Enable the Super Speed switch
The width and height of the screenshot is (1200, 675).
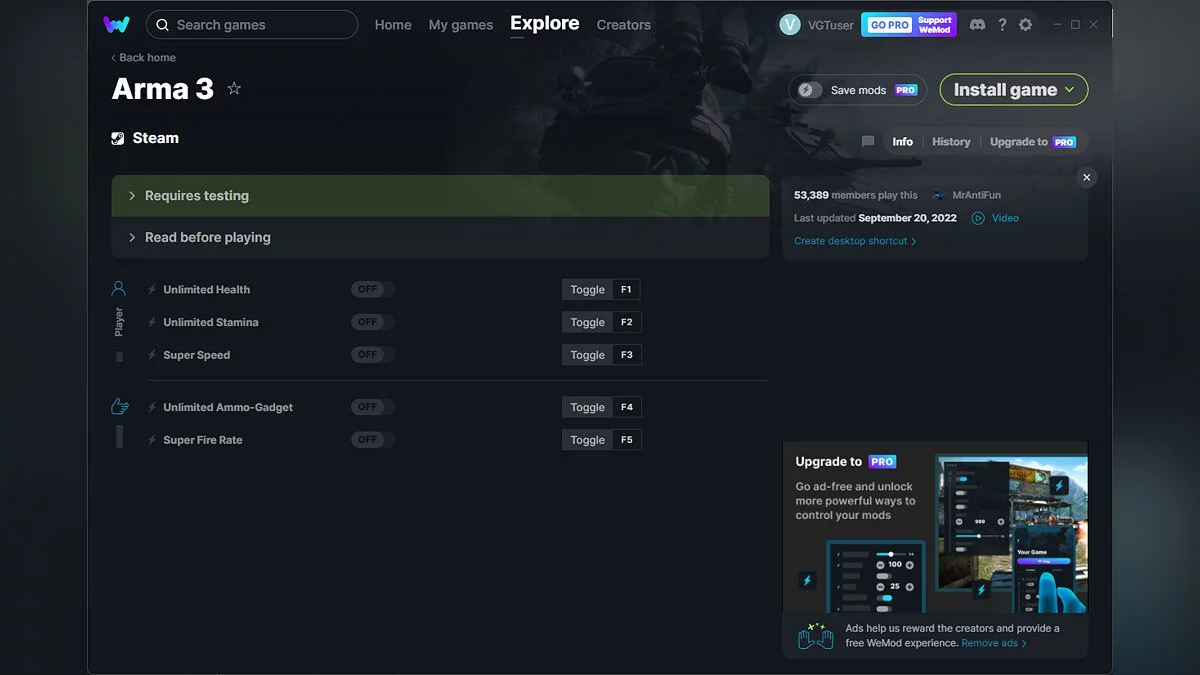tap(372, 355)
